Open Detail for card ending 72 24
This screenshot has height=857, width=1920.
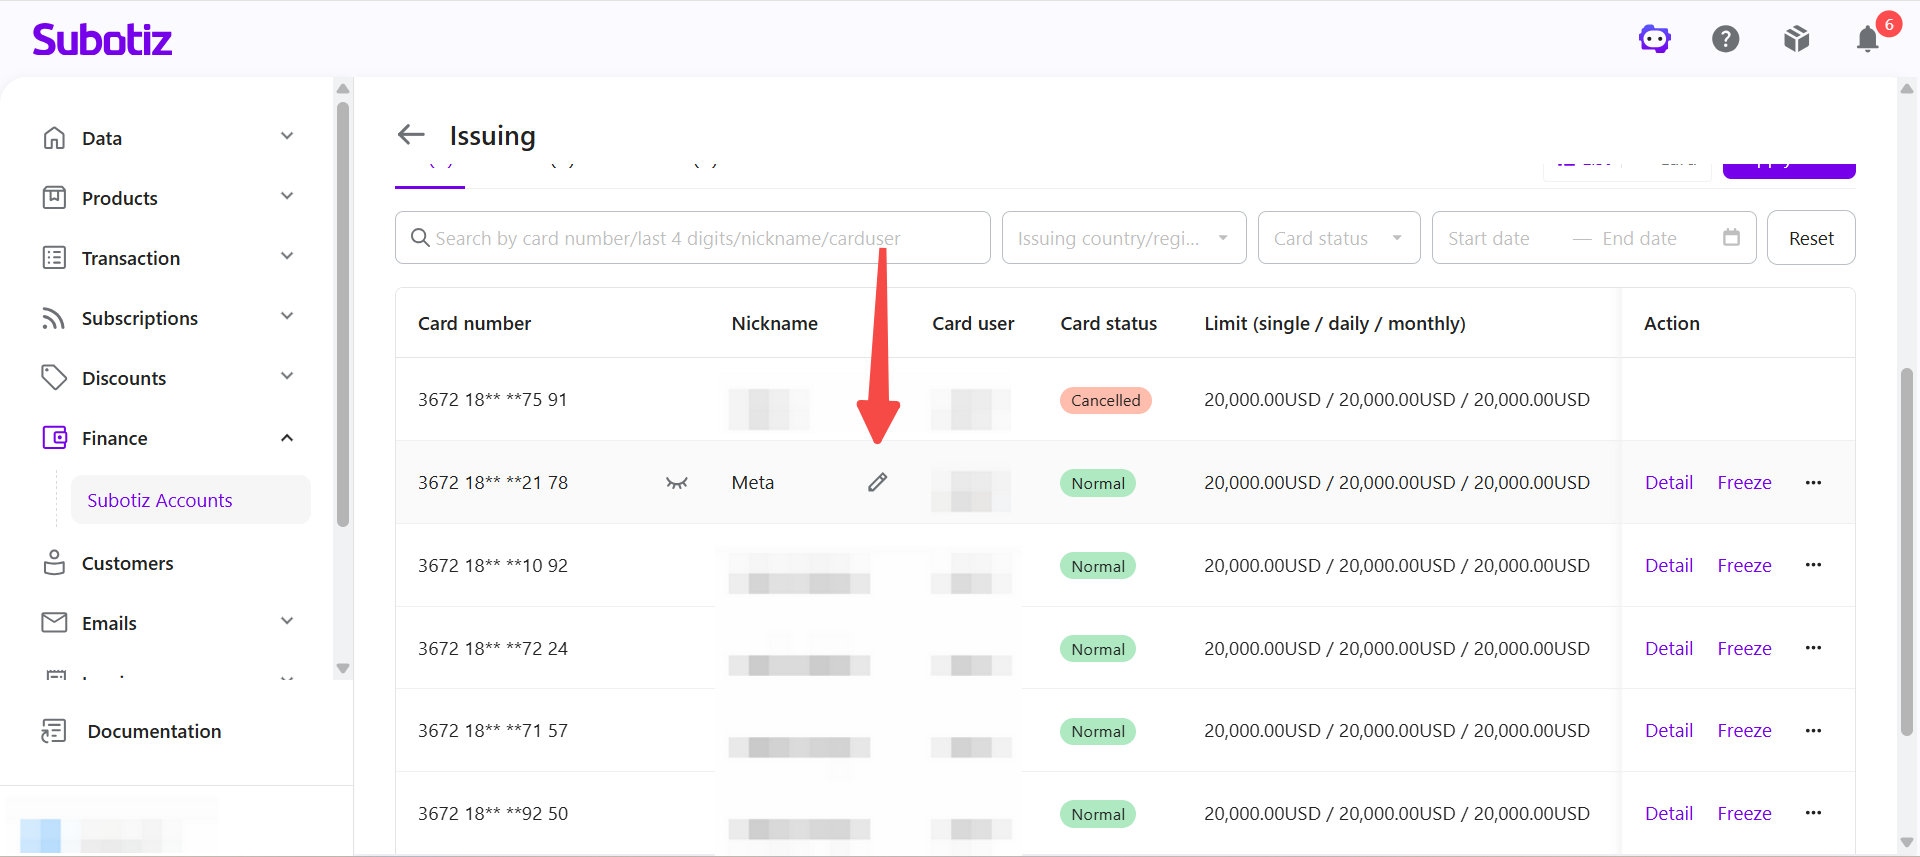[x=1669, y=648]
